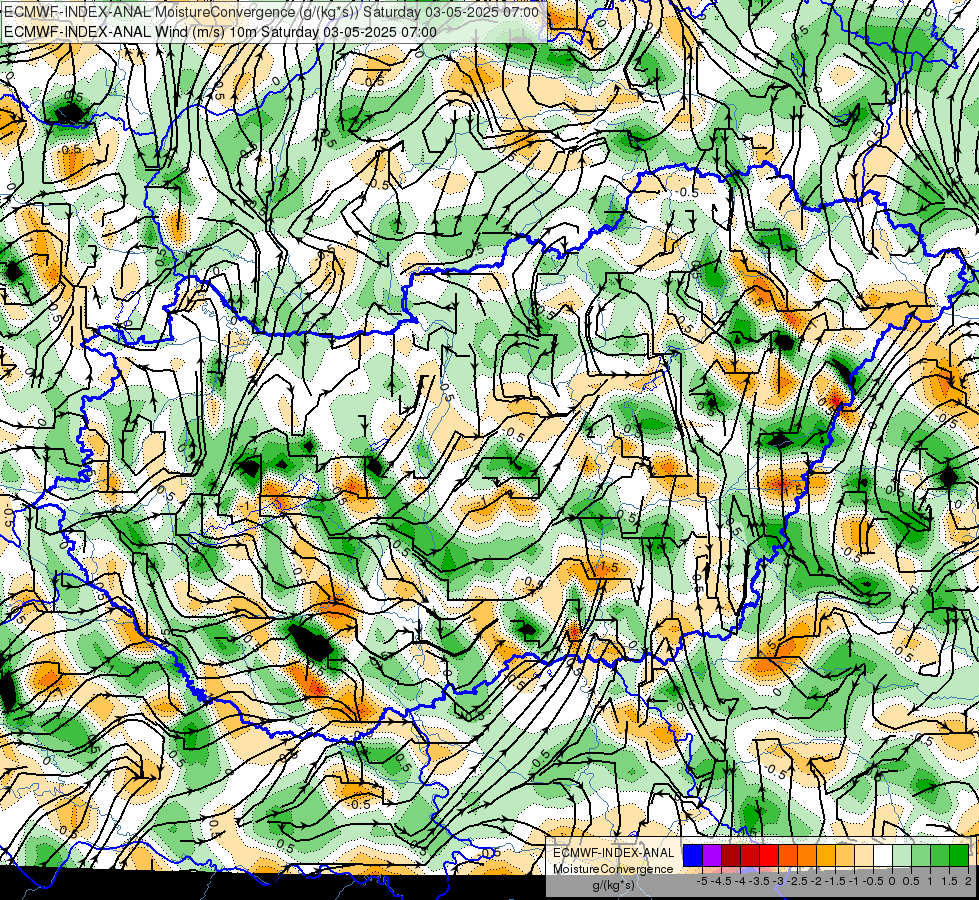Click the orange swatch between -2.5 and -2
The height and width of the screenshot is (900, 979).
click(807, 856)
